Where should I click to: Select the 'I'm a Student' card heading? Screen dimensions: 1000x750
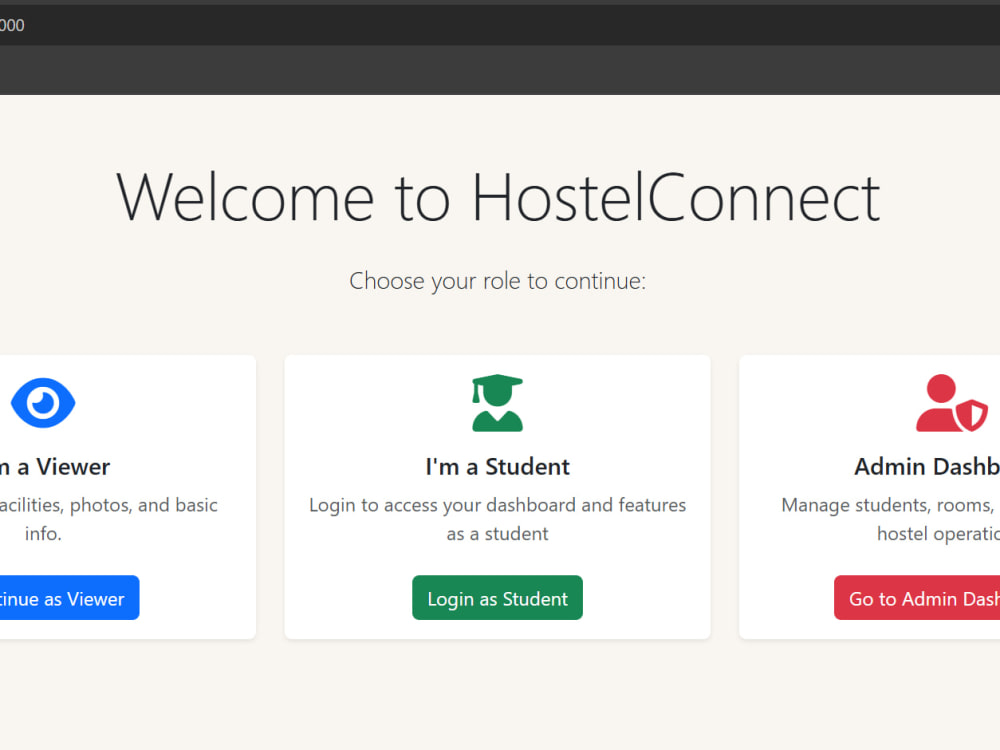click(x=497, y=467)
